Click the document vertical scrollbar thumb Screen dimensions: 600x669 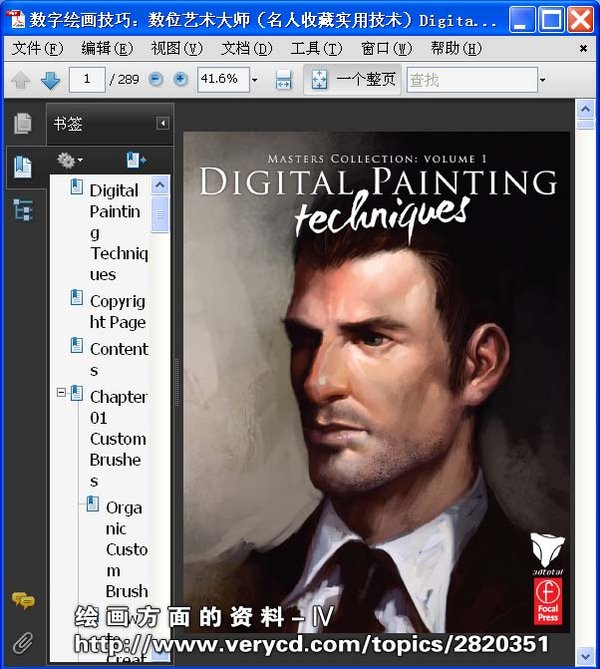(x=585, y=124)
